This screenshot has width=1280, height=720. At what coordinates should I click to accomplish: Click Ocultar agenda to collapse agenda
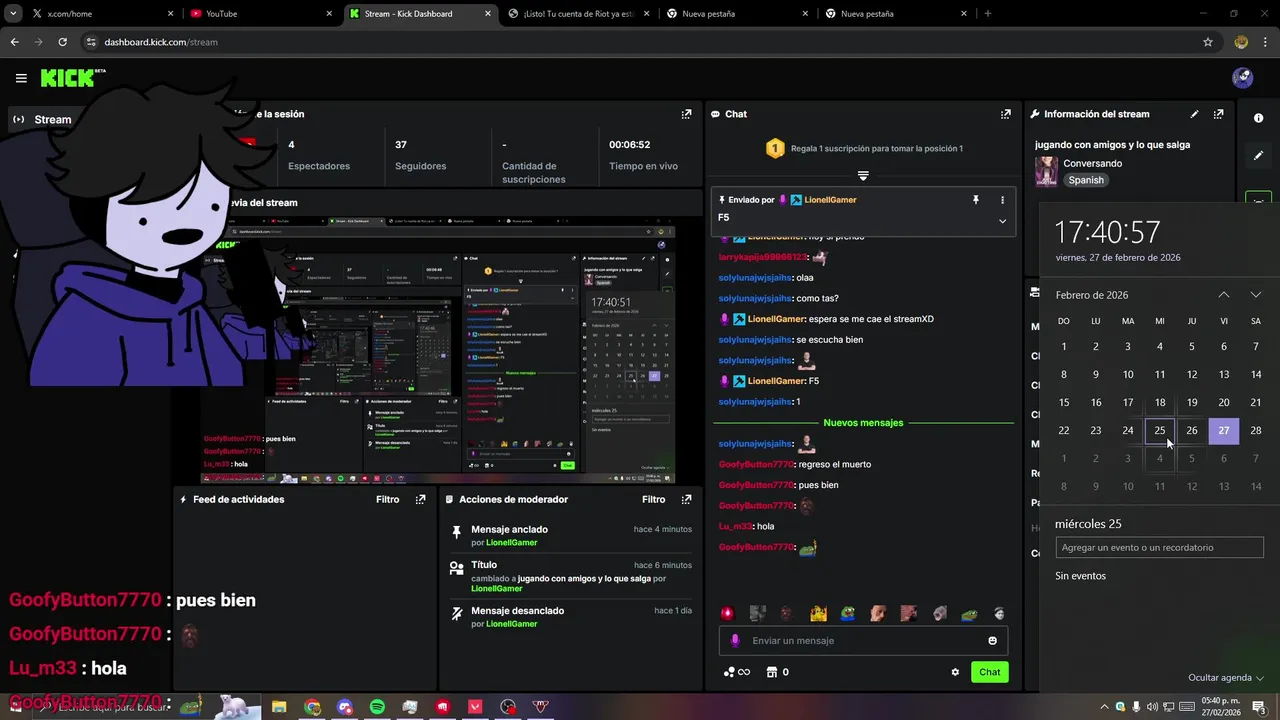pos(1226,678)
